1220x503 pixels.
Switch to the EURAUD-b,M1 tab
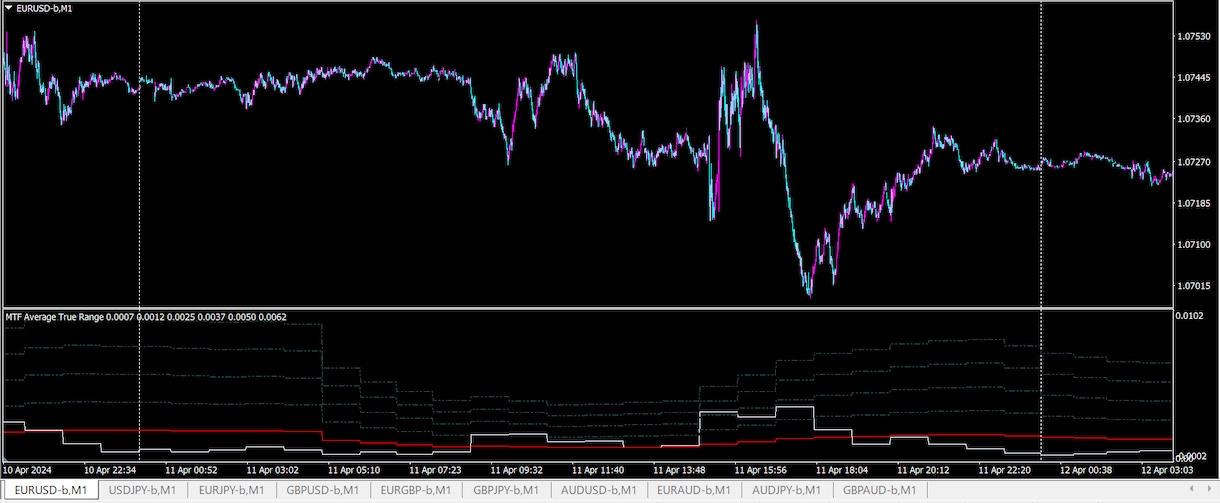694,490
